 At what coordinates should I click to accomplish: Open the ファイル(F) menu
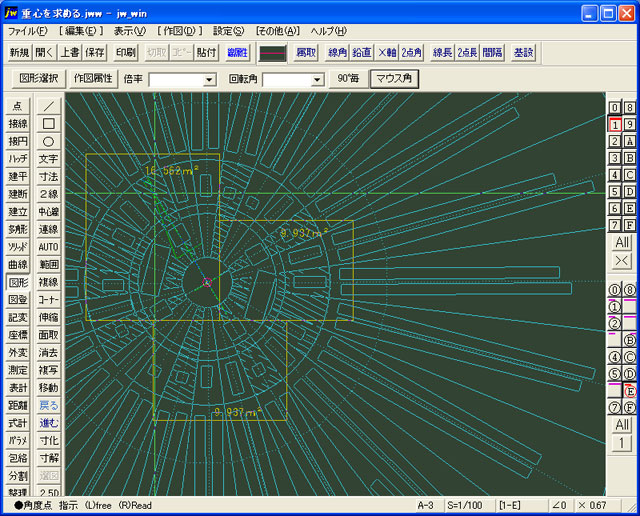(28, 31)
